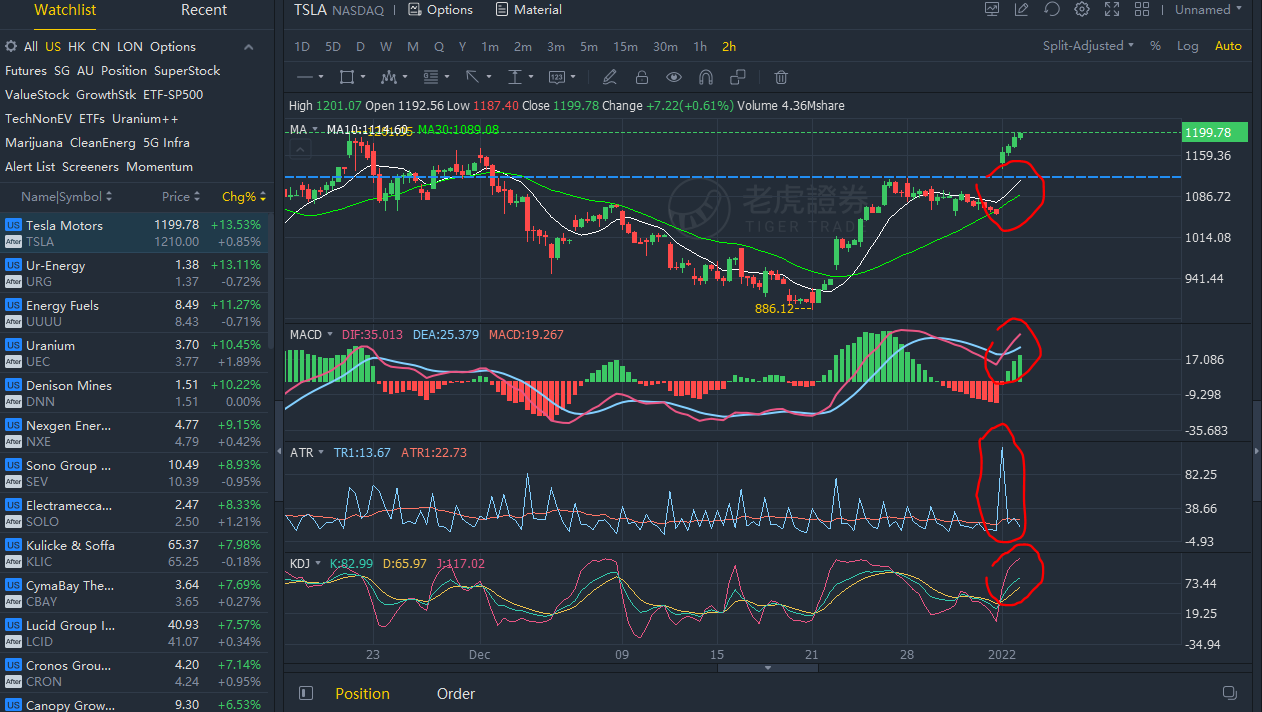Select the 15m timeframe
The height and width of the screenshot is (712, 1262).
pos(625,47)
